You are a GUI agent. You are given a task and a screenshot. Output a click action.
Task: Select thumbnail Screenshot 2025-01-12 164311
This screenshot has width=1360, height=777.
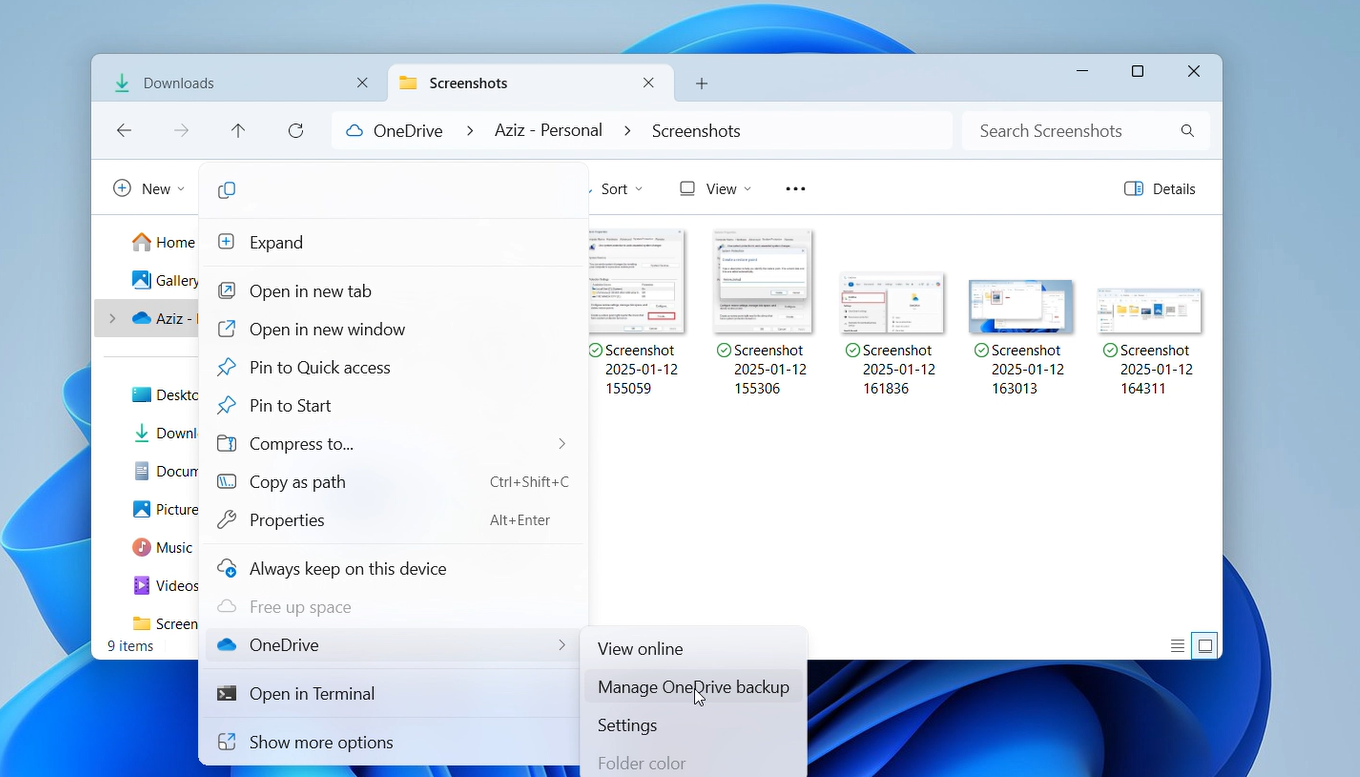point(1149,311)
